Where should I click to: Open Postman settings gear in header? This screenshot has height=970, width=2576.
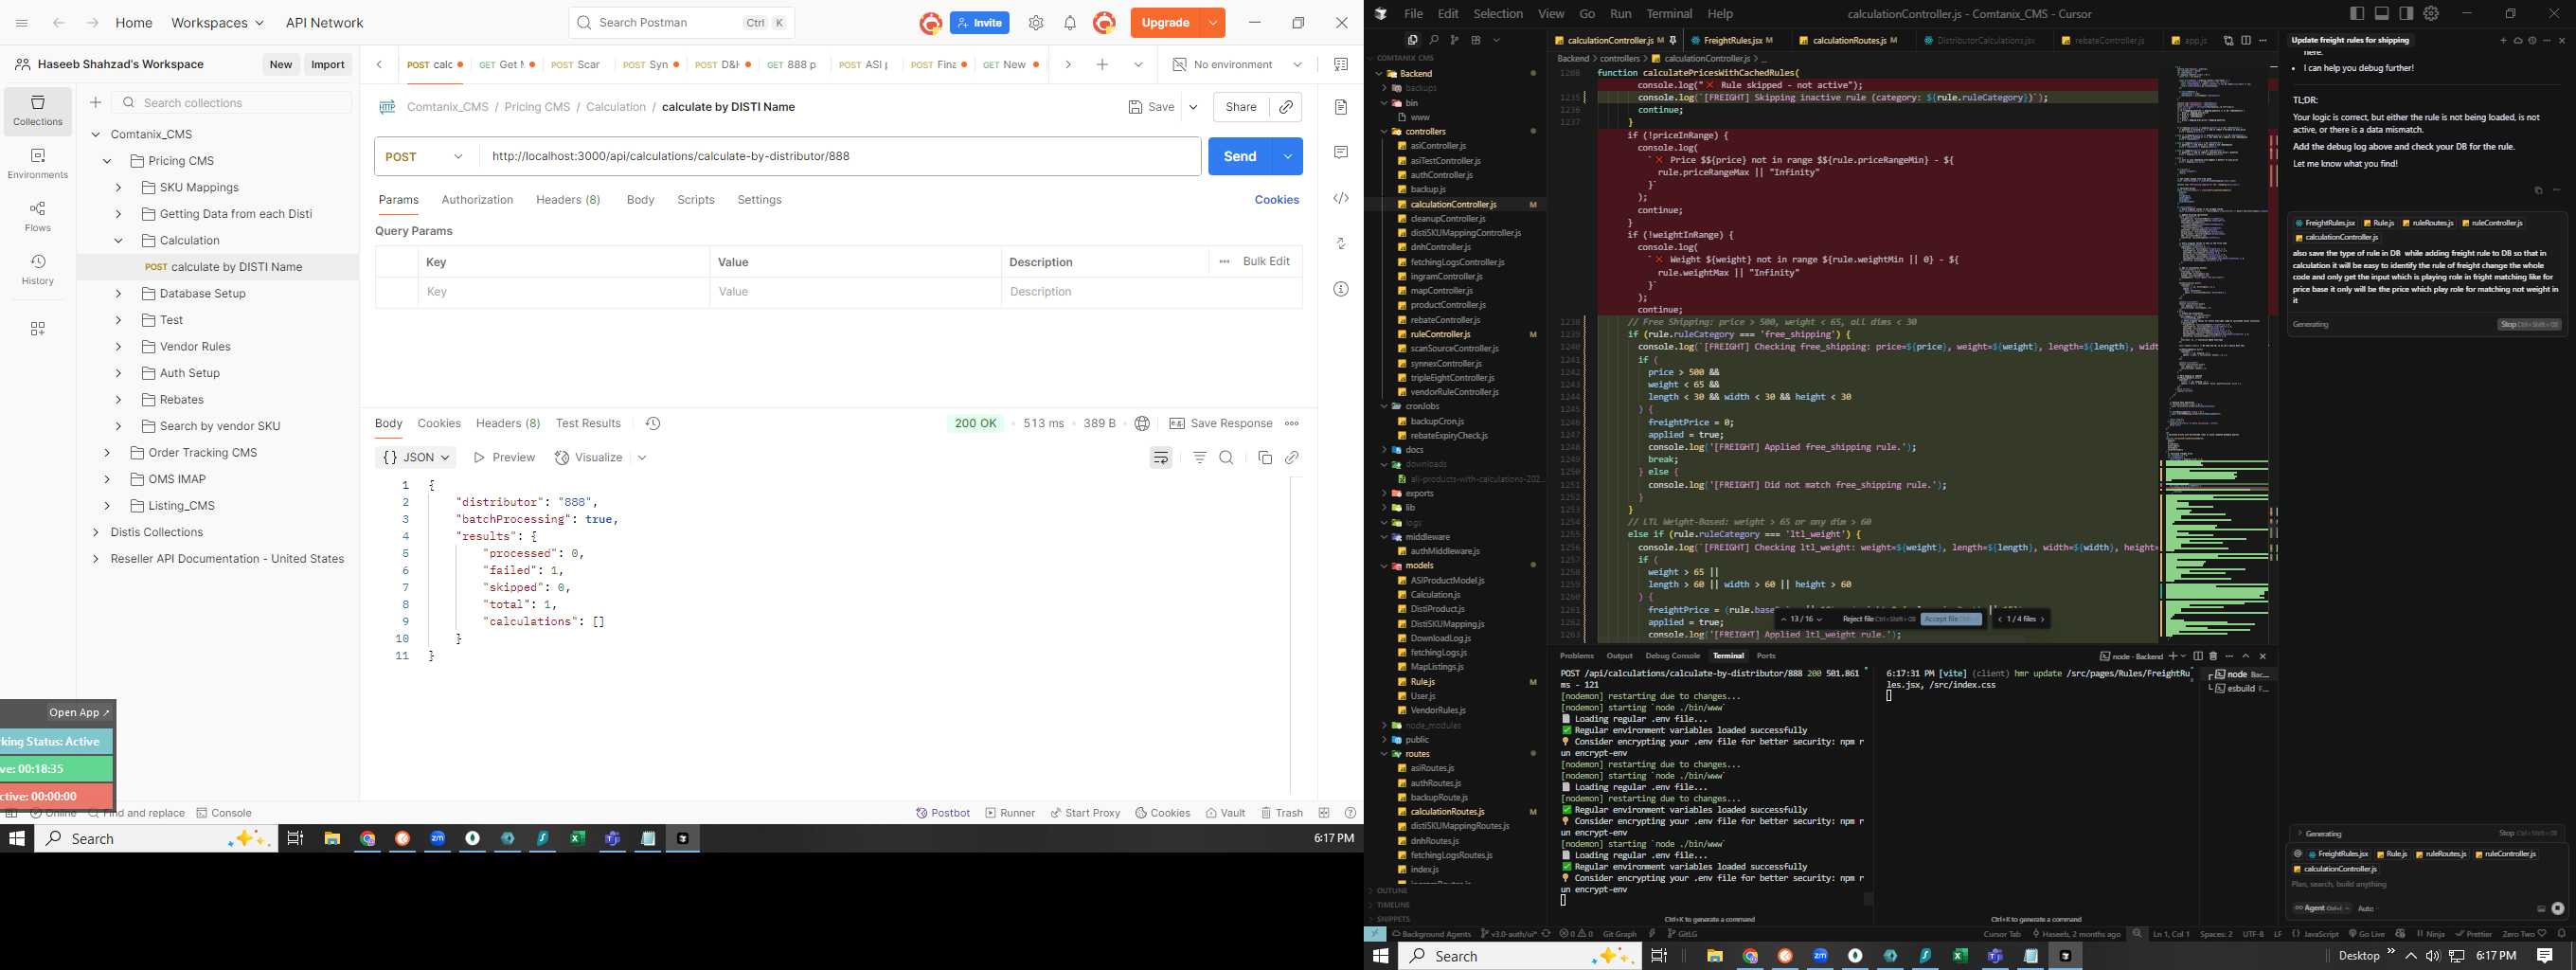tap(1036, 23)
